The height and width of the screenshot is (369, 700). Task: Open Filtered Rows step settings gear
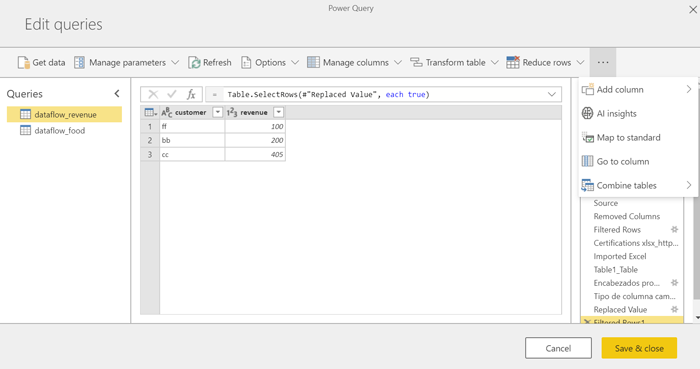click(675, 229)
